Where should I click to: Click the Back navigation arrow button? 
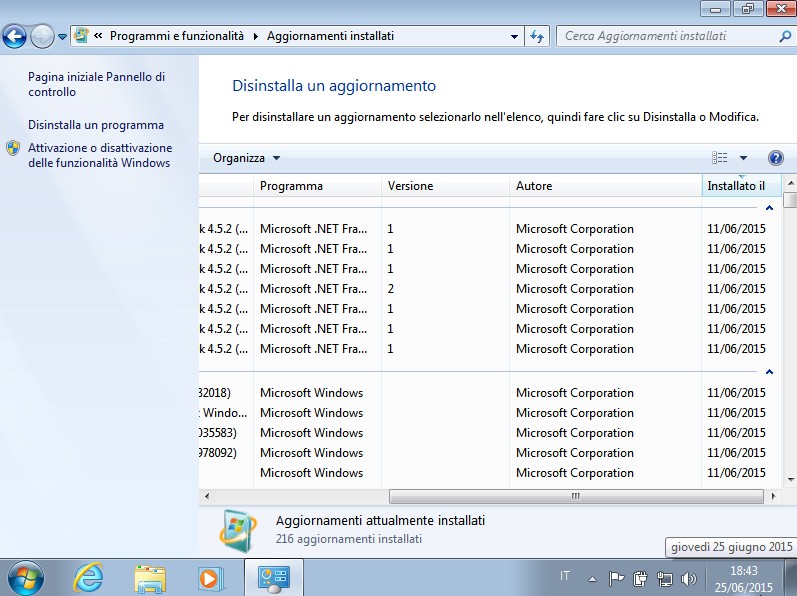coord(14,37)
